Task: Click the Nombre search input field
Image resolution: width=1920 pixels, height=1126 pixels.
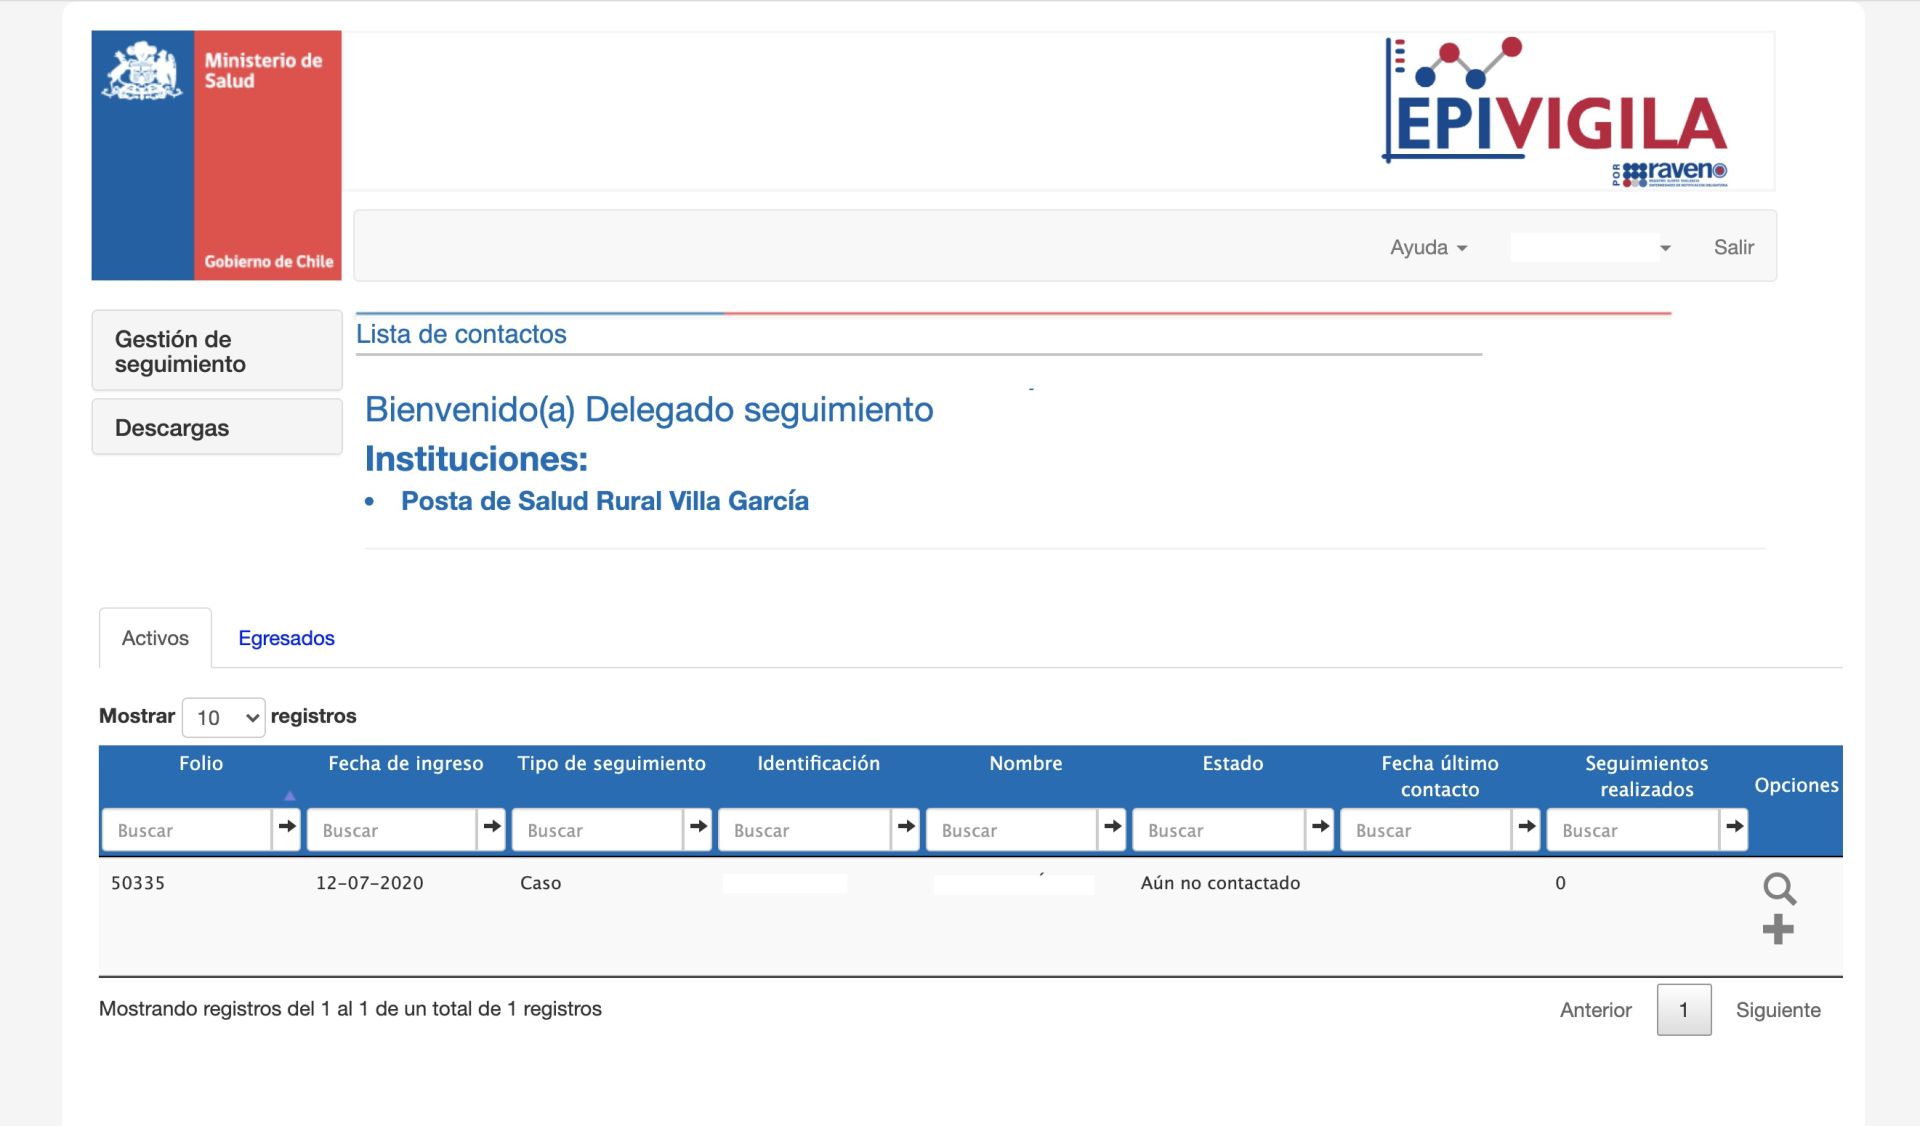Action: pos(1011,830)
